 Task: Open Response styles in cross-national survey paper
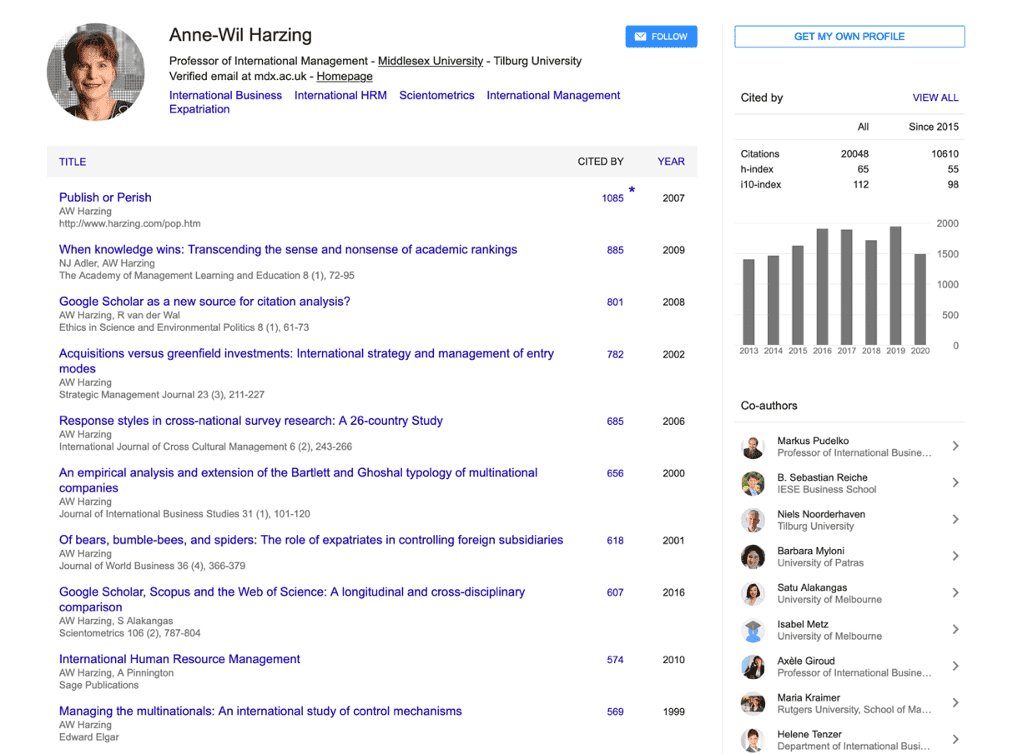(x=251, y=421)
